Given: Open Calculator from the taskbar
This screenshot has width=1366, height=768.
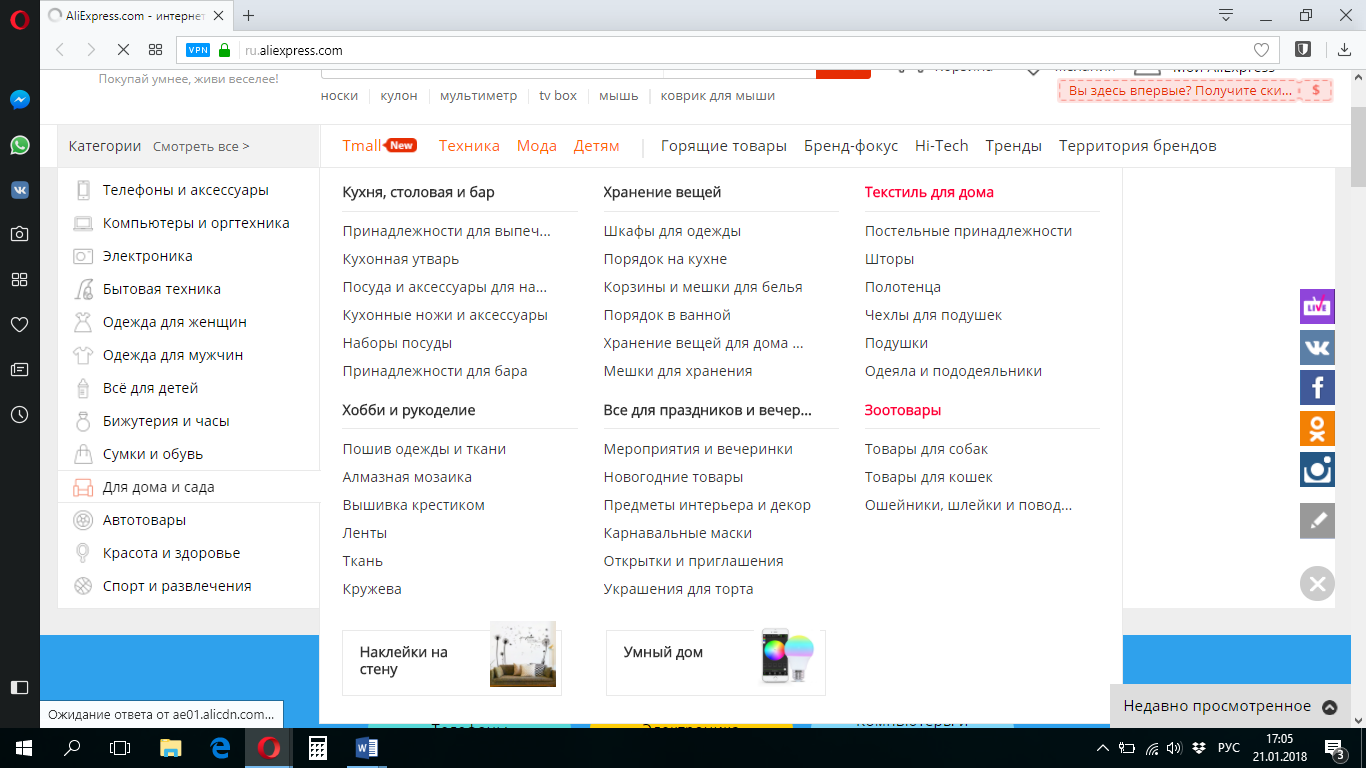Looking at the screenshot, I should click(x=318, y=748).
